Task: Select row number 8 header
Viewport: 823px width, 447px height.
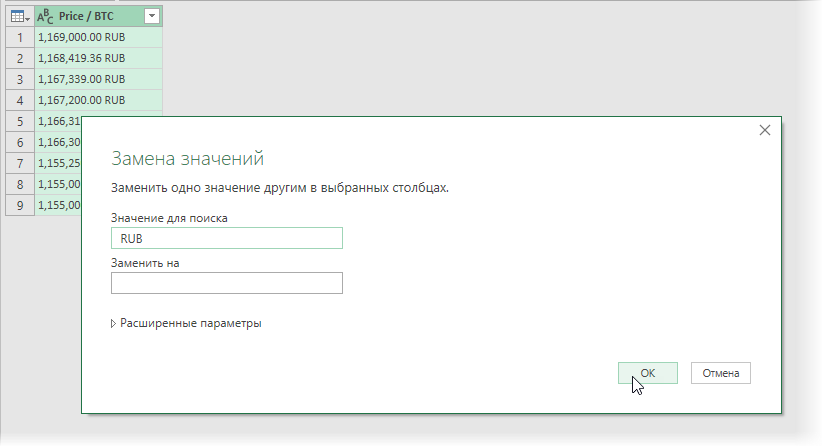Action: point(20,184)
